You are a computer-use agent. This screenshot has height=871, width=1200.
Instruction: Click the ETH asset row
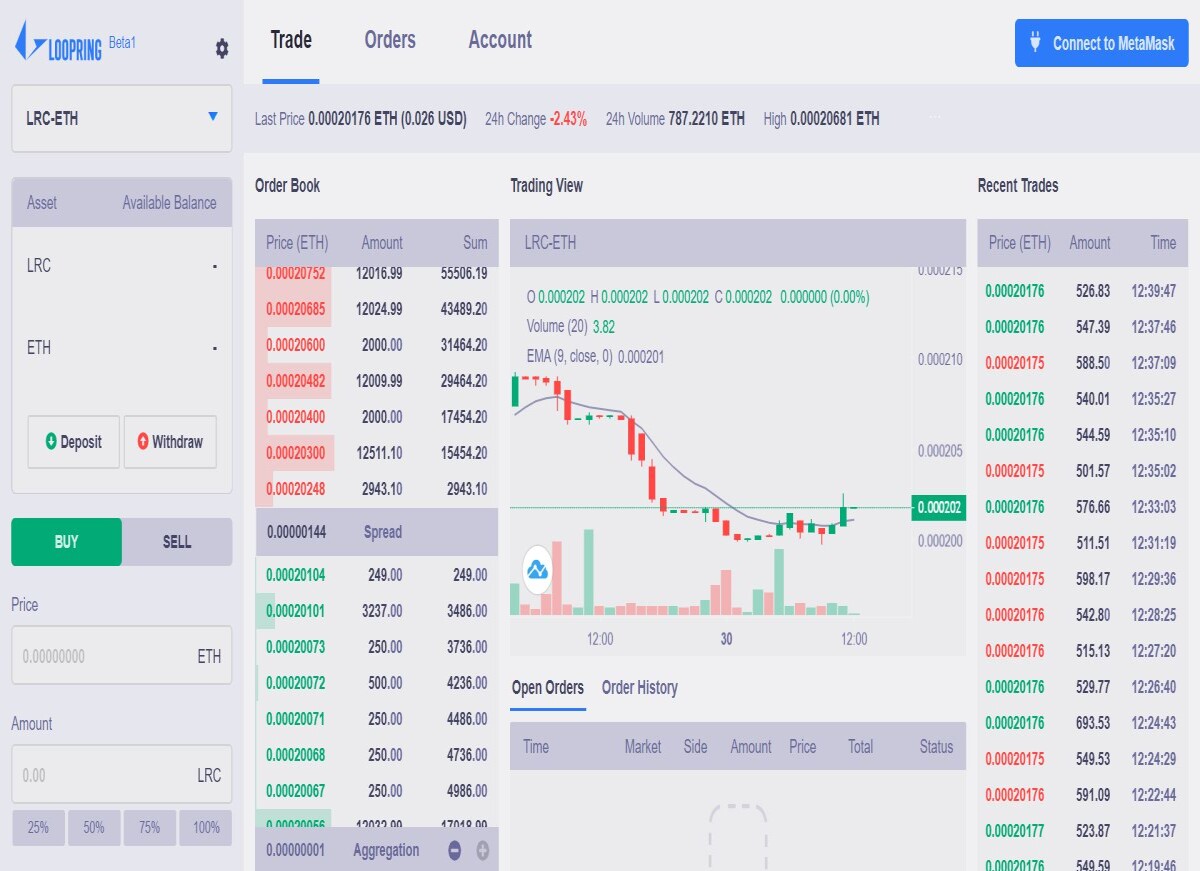click(121, 348)
